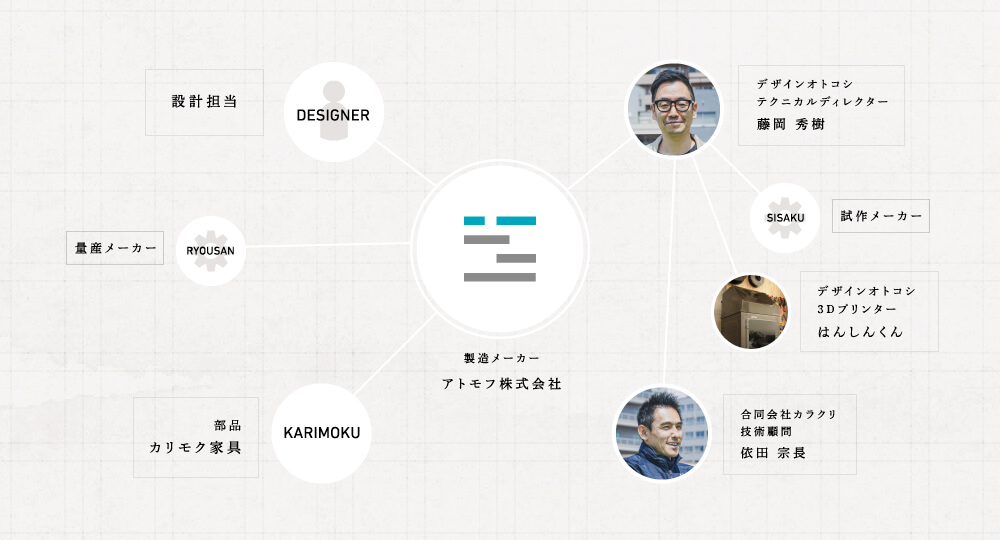This screenshot has height=540, width=1000.
Task: Open photo of 藤岡 秀樹 with glasses
Action: 674,109
